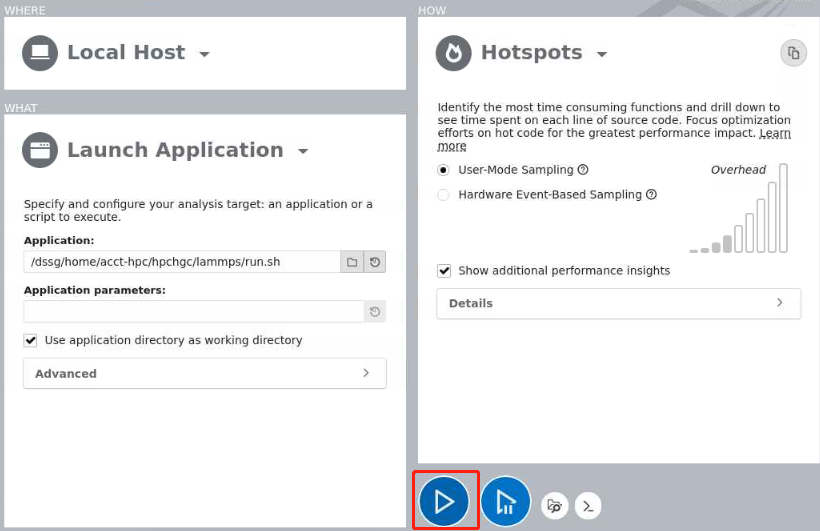
Task: Click the Application path input field
Action: [182, 262]
